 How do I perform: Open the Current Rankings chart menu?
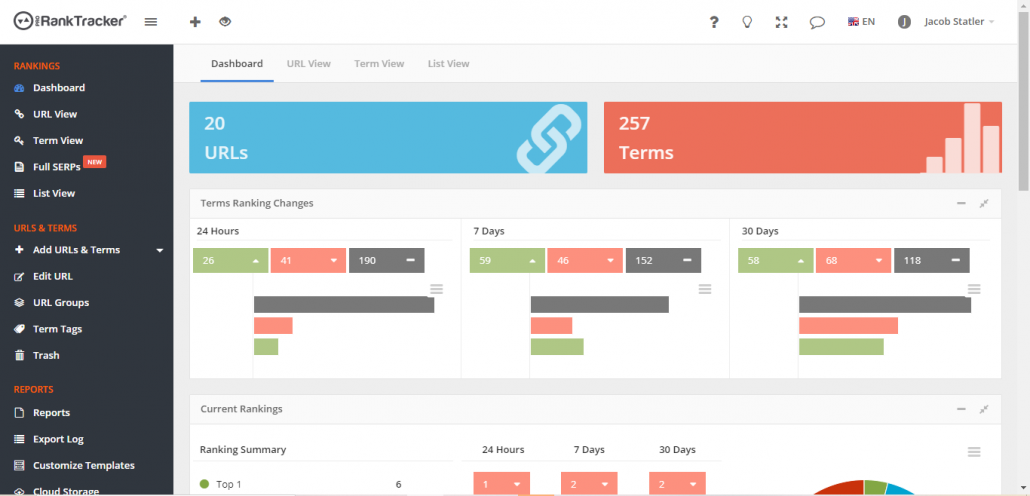coord(974,452)
